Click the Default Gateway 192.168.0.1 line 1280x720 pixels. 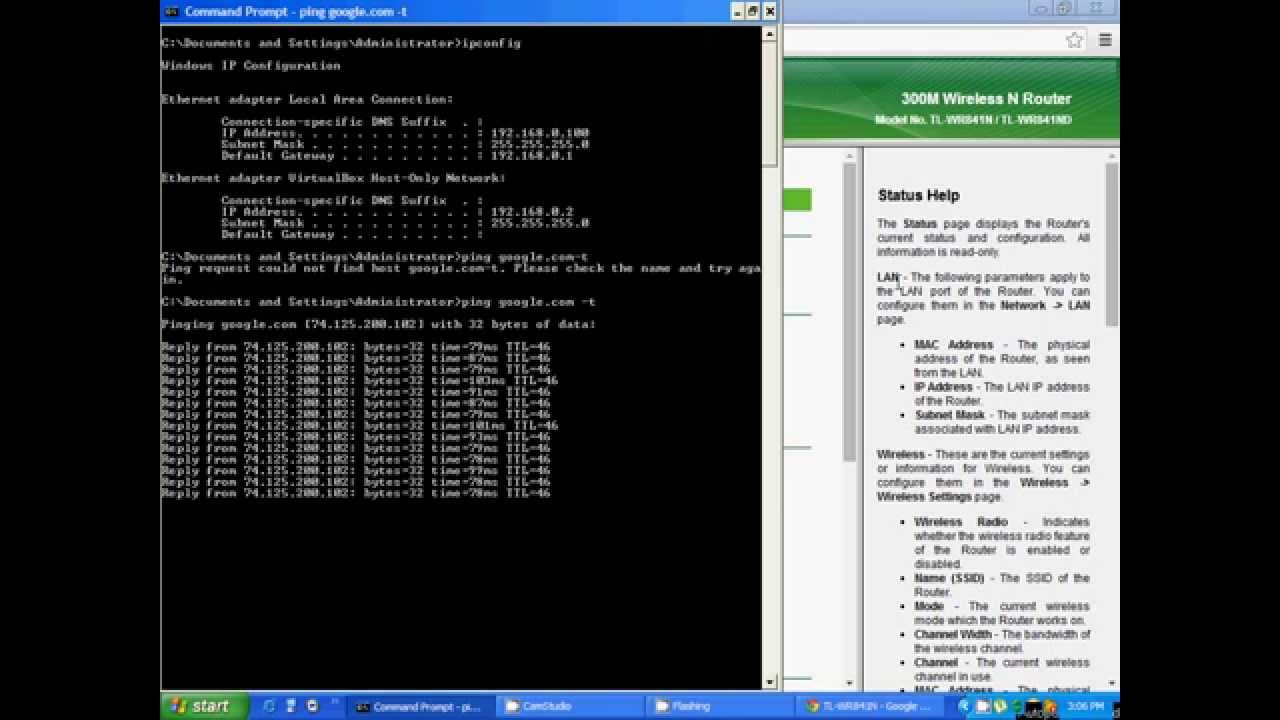coord(397,155)
